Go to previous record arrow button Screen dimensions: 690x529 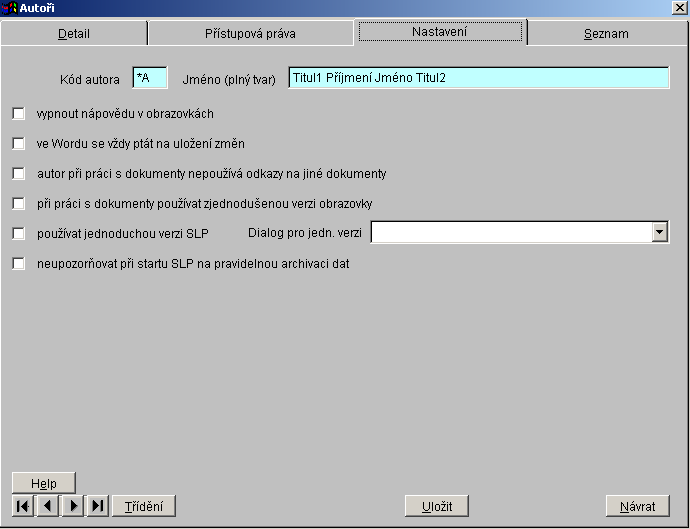(47, 506)
